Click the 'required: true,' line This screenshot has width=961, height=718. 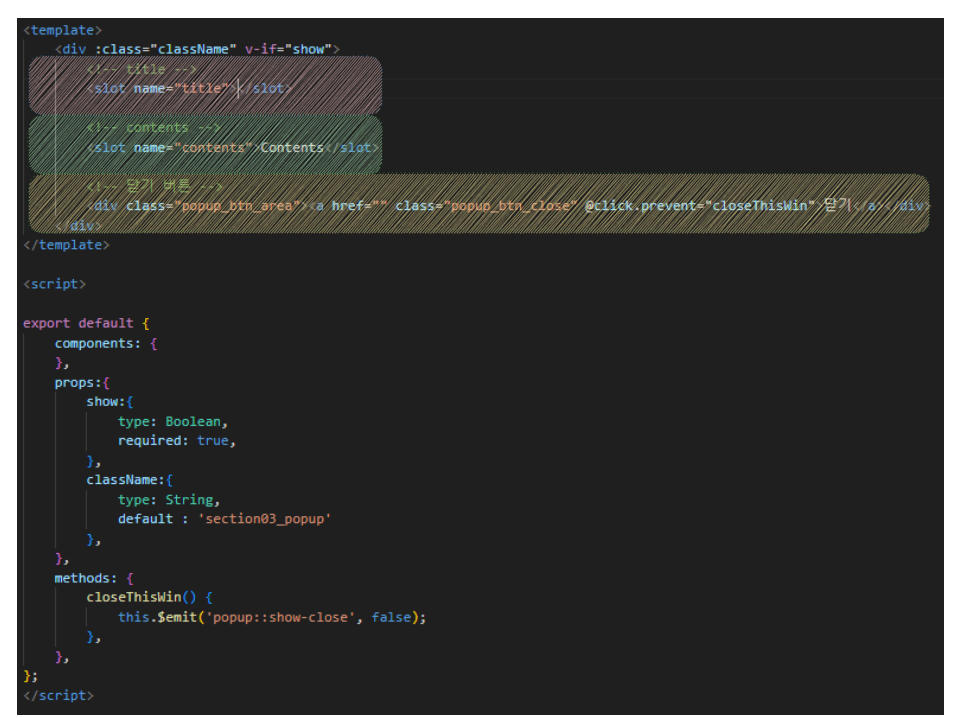[177, 440]
